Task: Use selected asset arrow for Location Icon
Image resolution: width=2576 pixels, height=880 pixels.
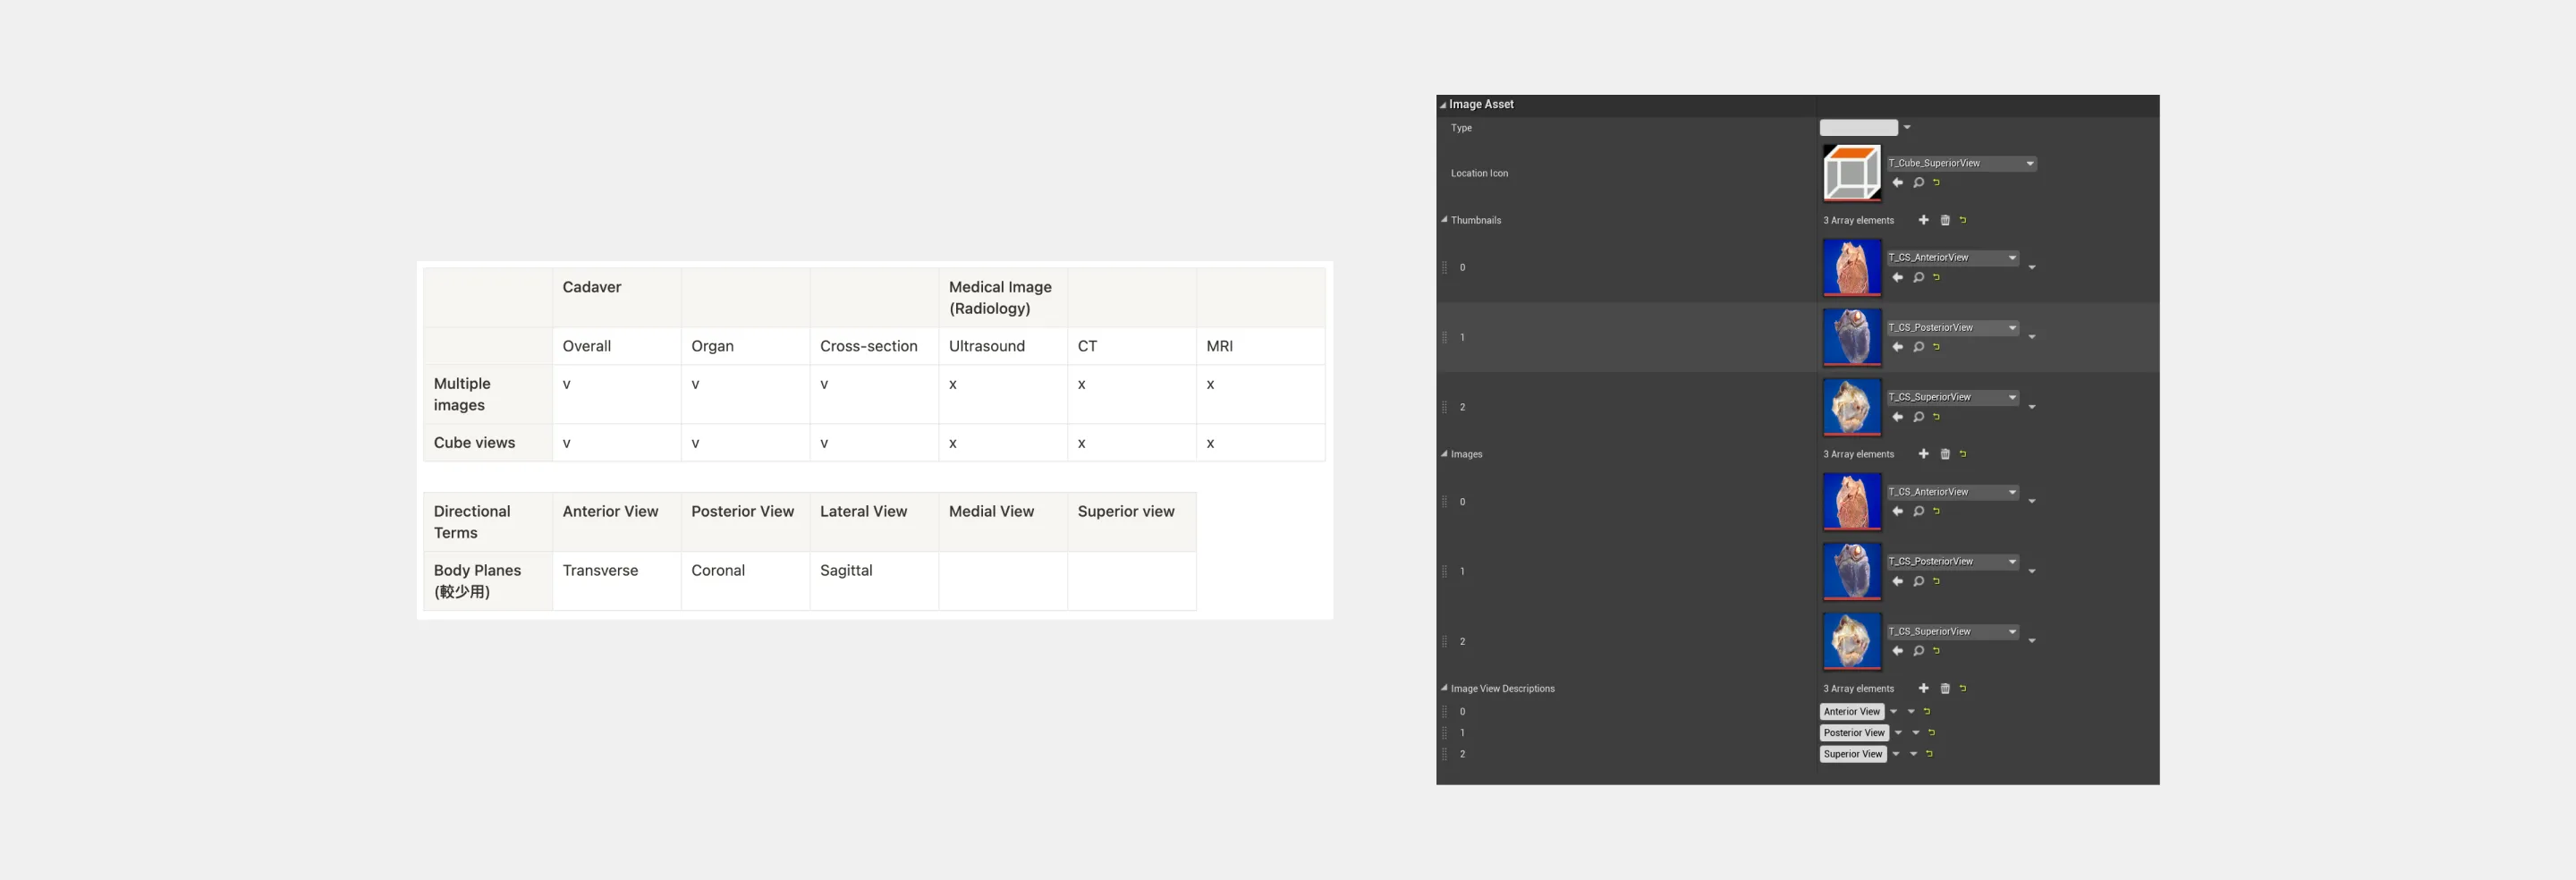Action: click(x=1897, y=183)
